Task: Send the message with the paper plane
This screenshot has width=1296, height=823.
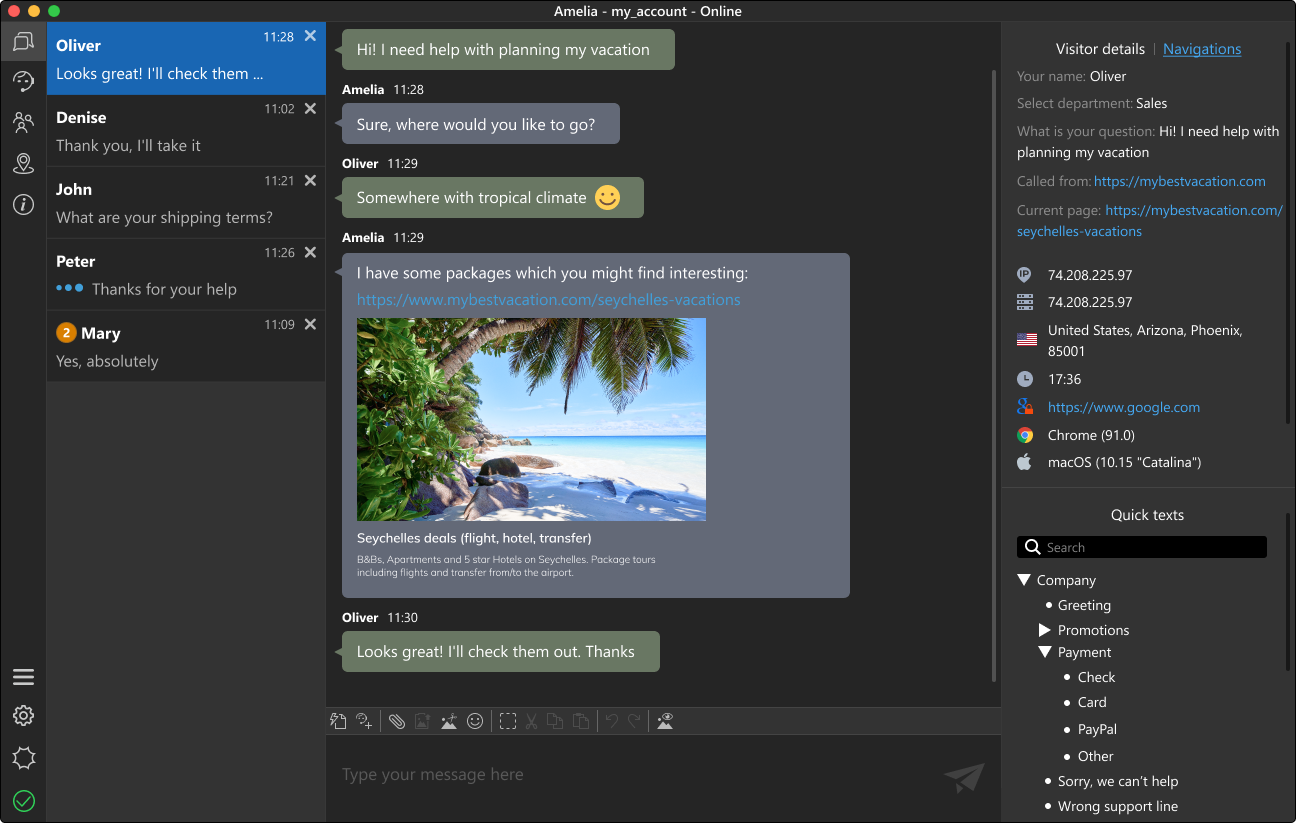Action: pos(962,777)
